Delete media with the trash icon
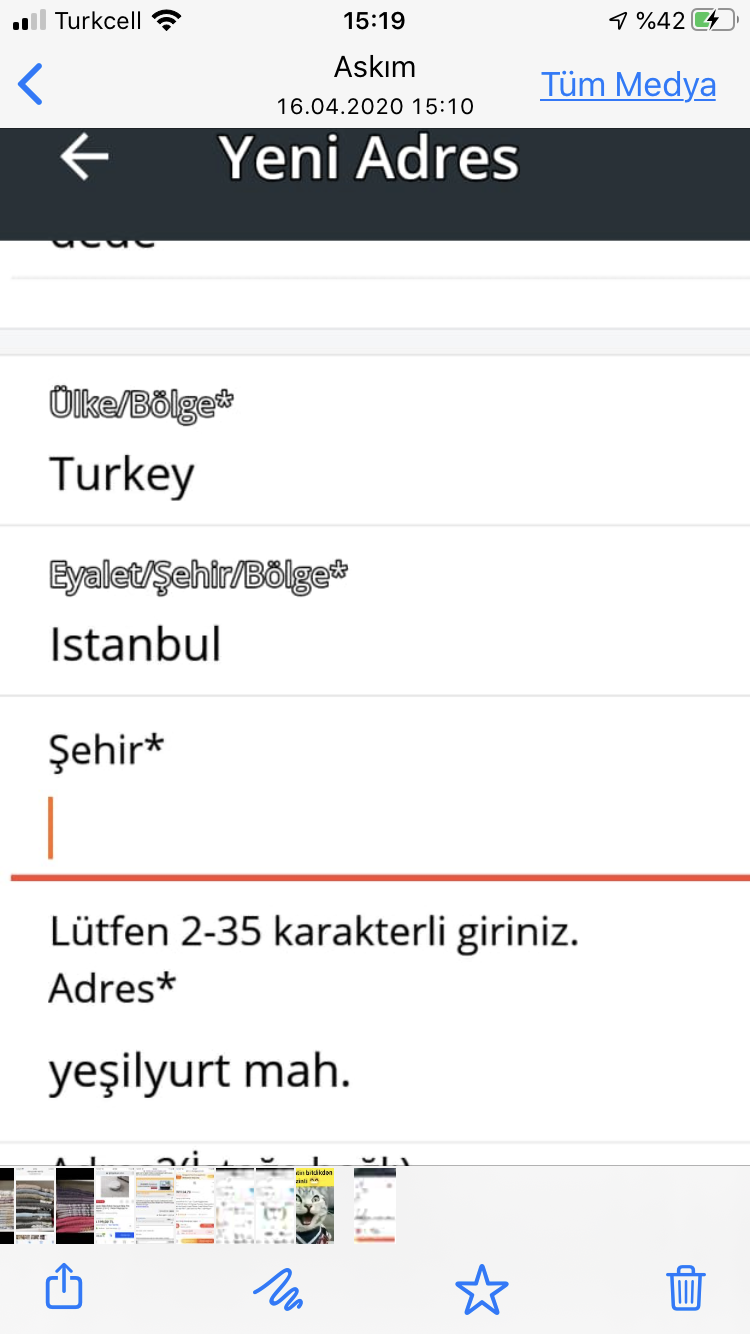Image resolution: width=750 pixels, height=1334 pixels. (686, 1287)
